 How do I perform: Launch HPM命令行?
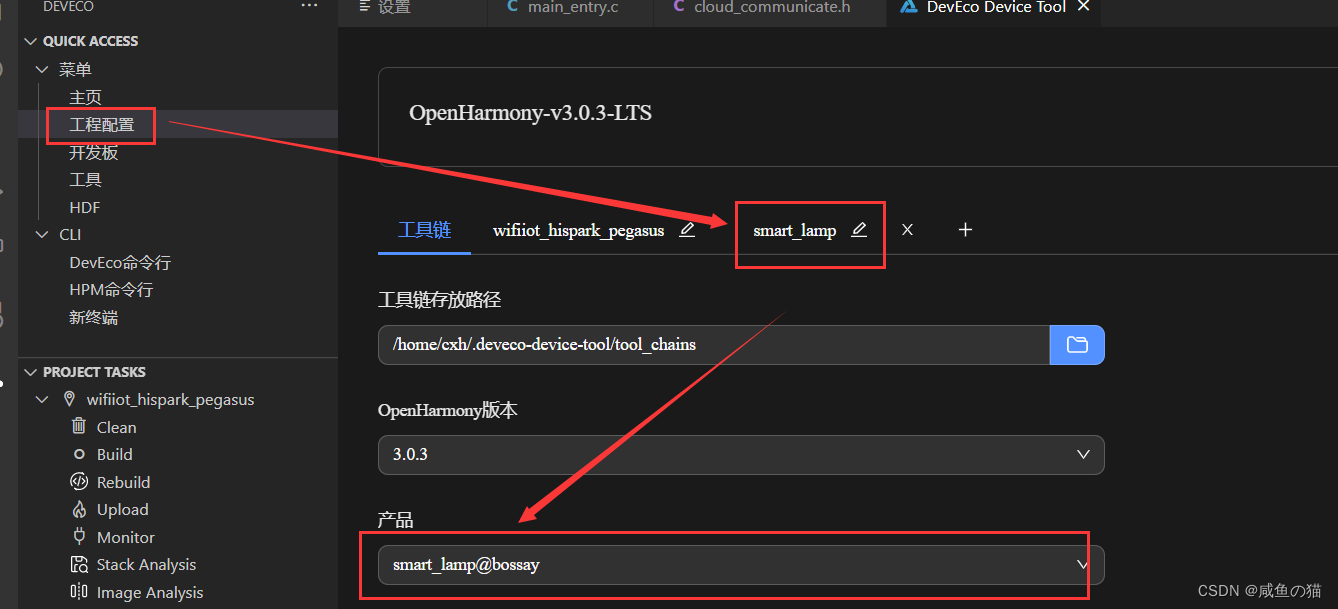click(111, 290)
